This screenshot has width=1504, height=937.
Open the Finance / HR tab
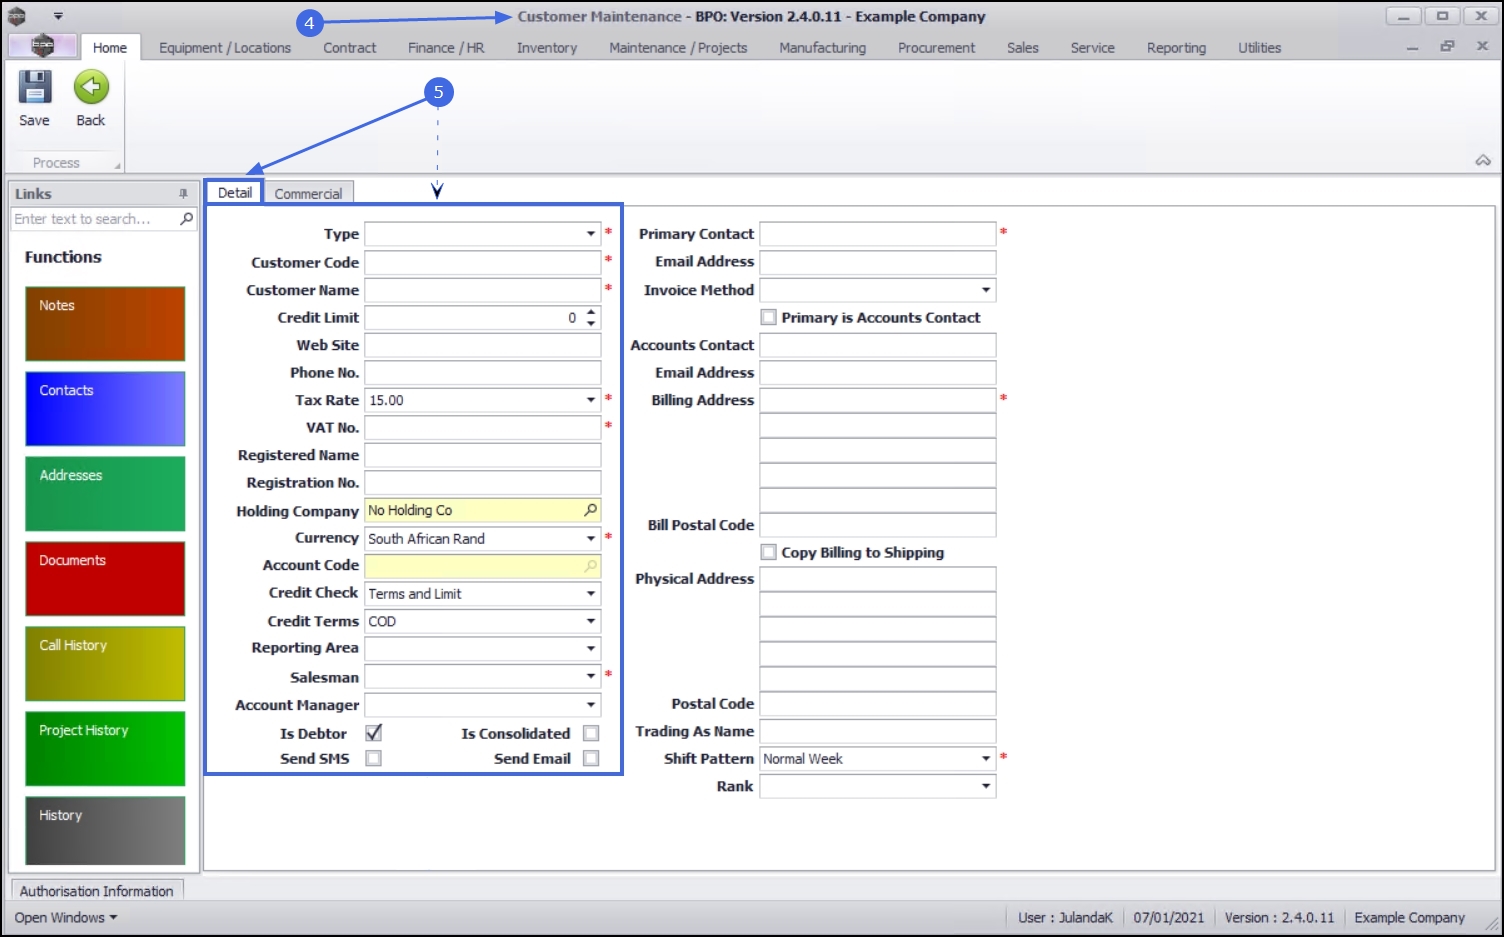click(x=446, y=47)
